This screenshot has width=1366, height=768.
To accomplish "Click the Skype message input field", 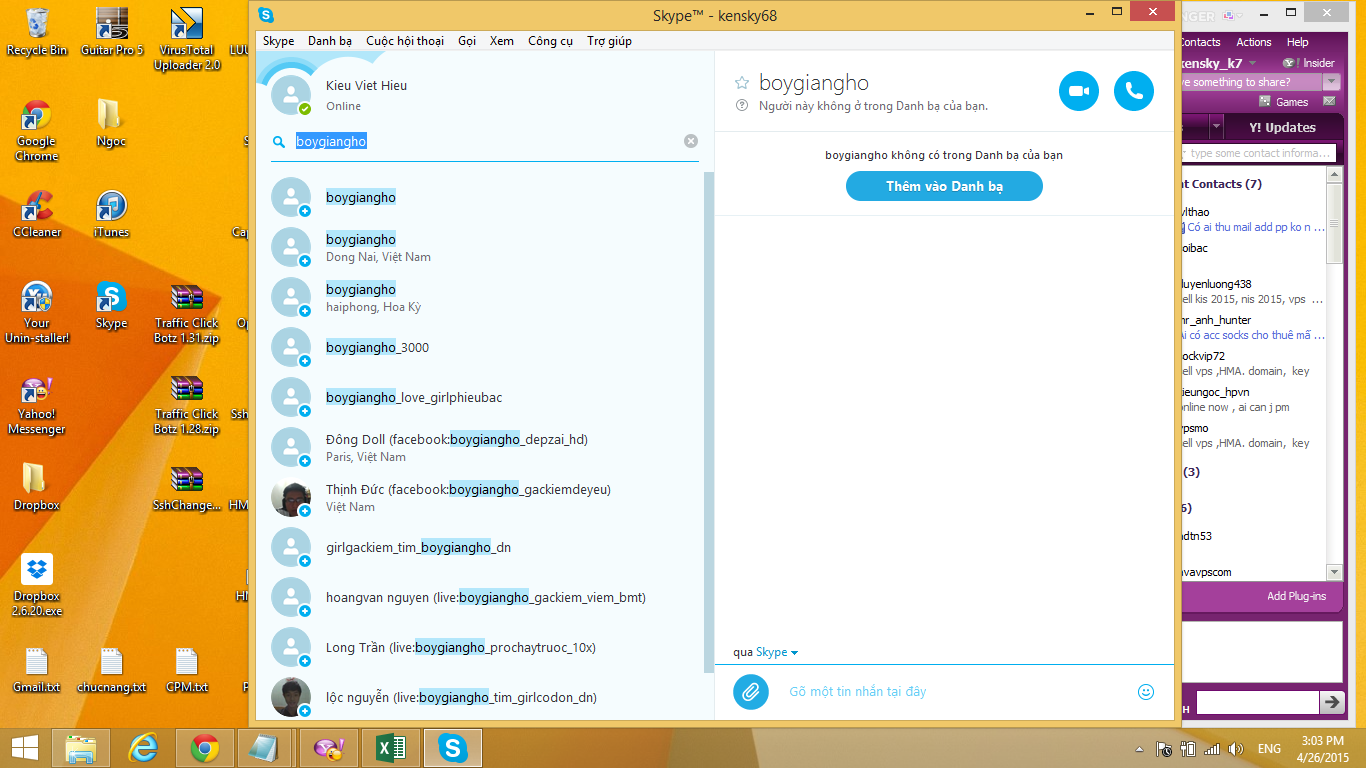I will (956, 691).
